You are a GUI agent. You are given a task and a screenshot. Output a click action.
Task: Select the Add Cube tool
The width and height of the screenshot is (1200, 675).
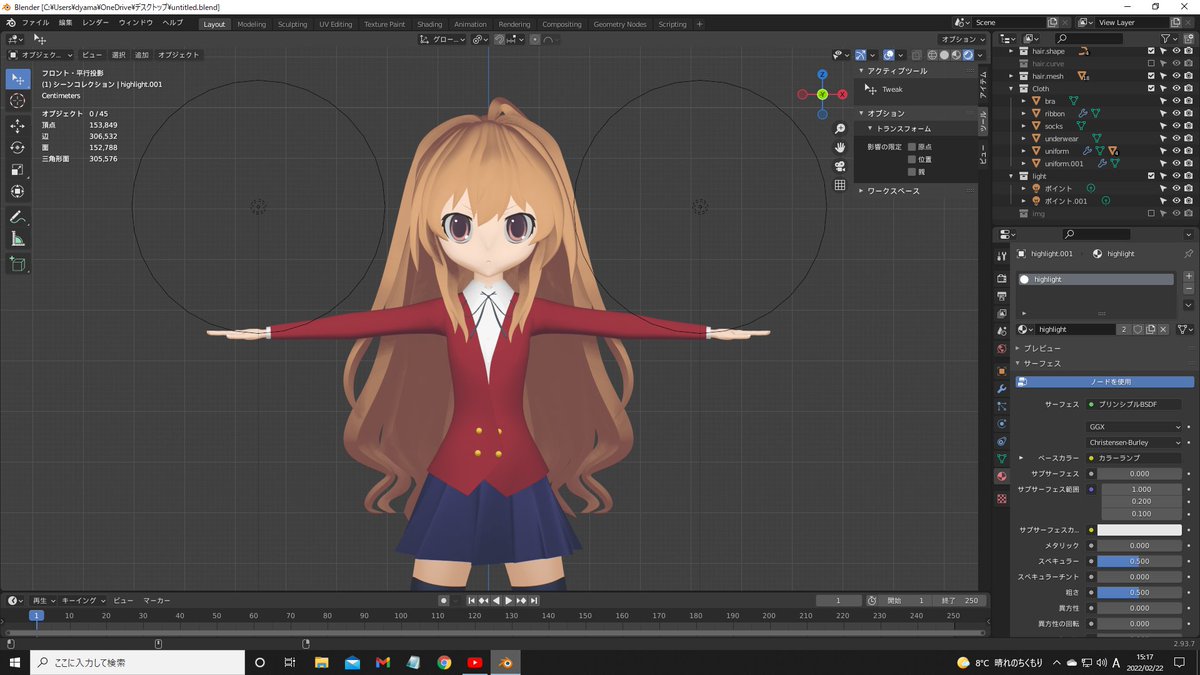[x=17, y=264]
